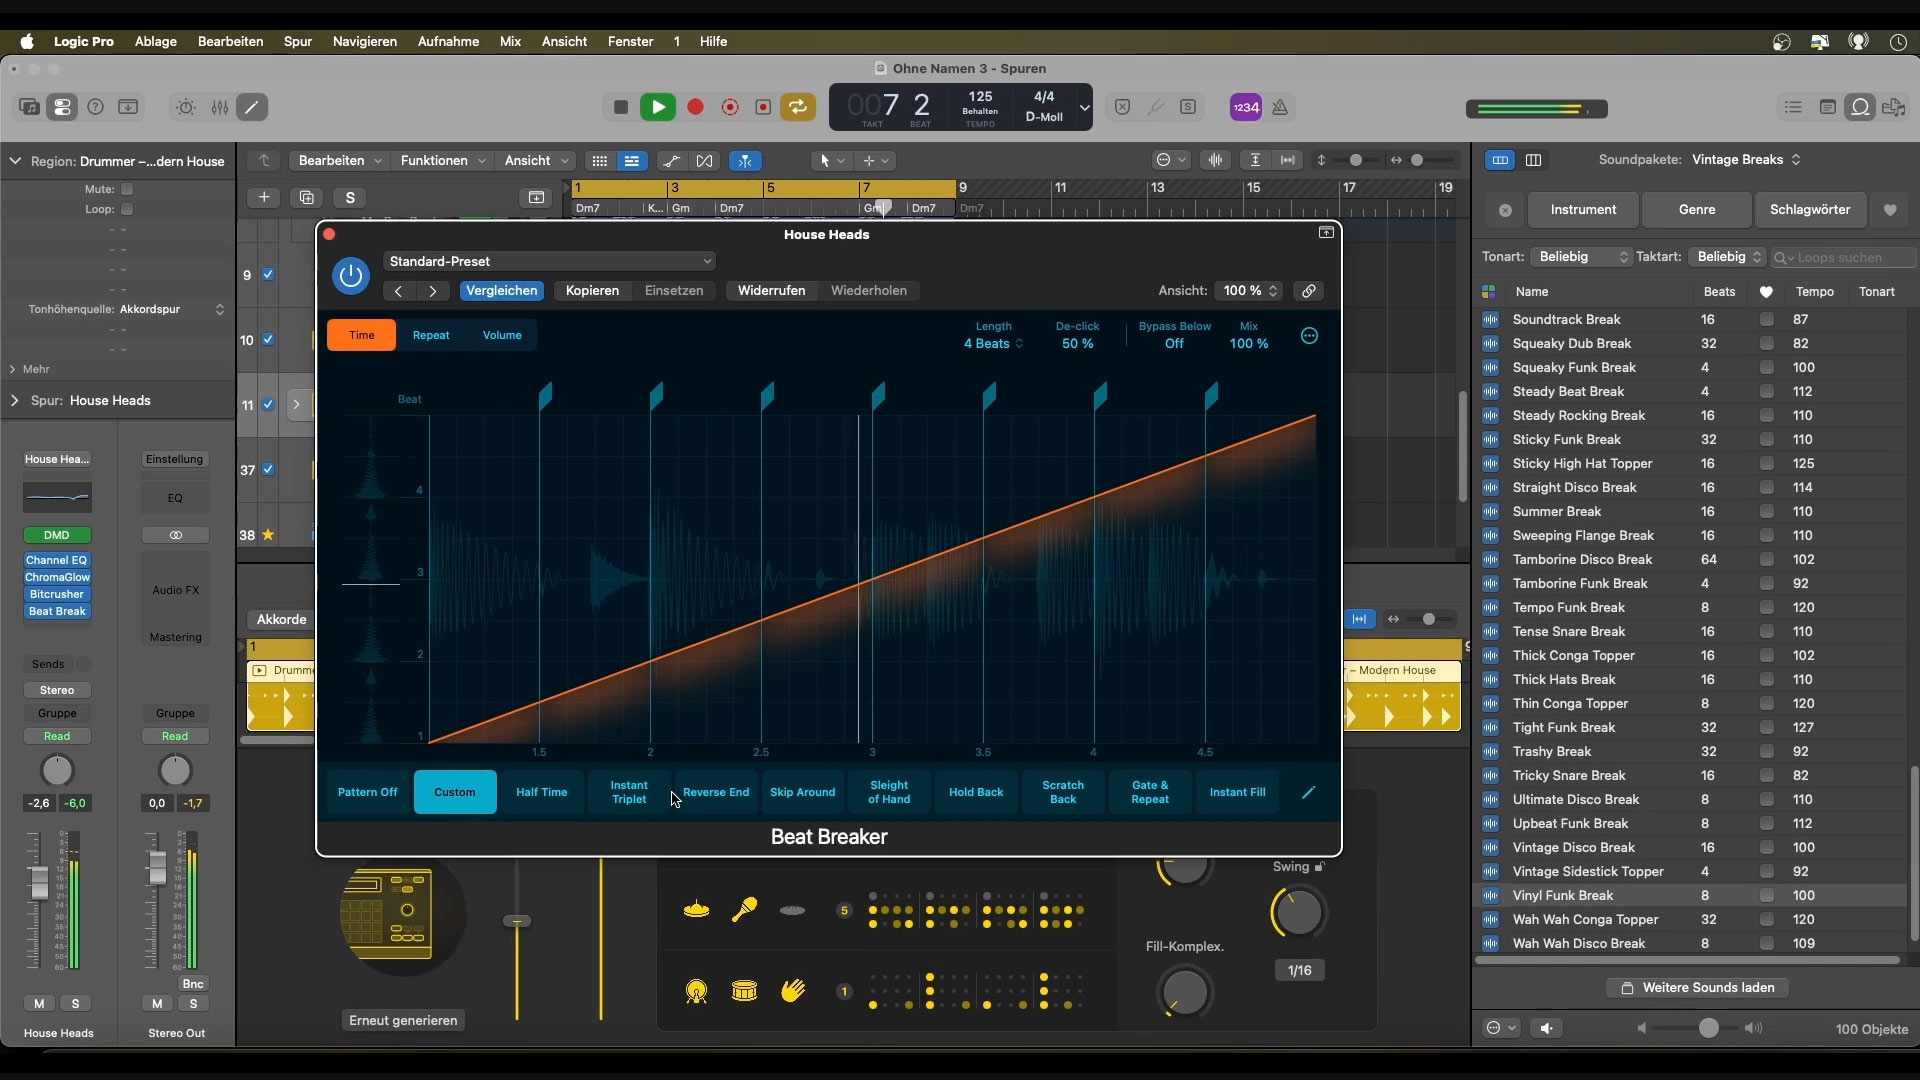
Task: Enable the Mute checkbox in the region inspector
Action: tap(128, 189)
